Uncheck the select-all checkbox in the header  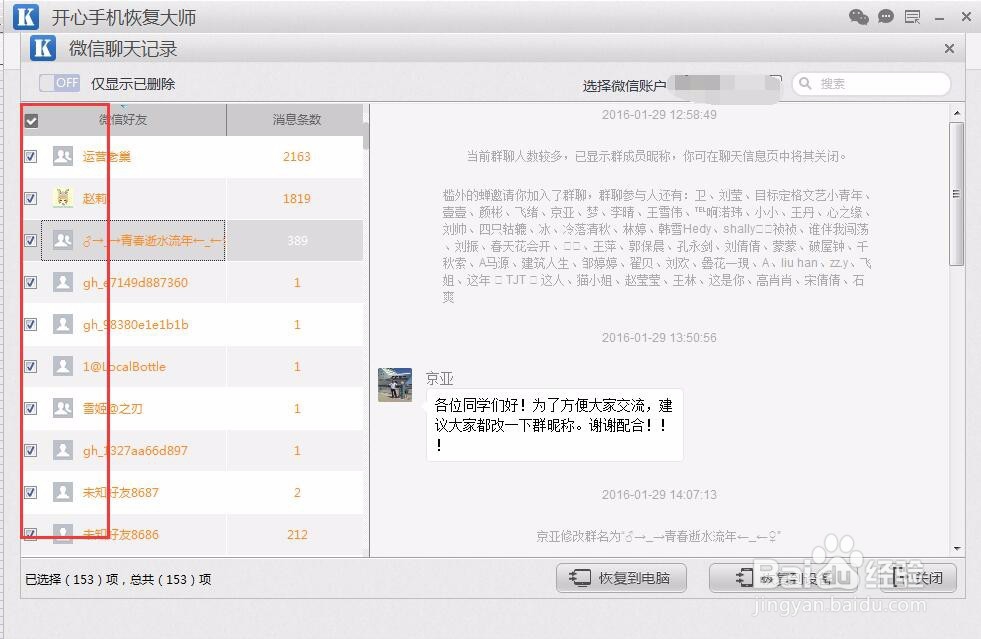(31, 120)
